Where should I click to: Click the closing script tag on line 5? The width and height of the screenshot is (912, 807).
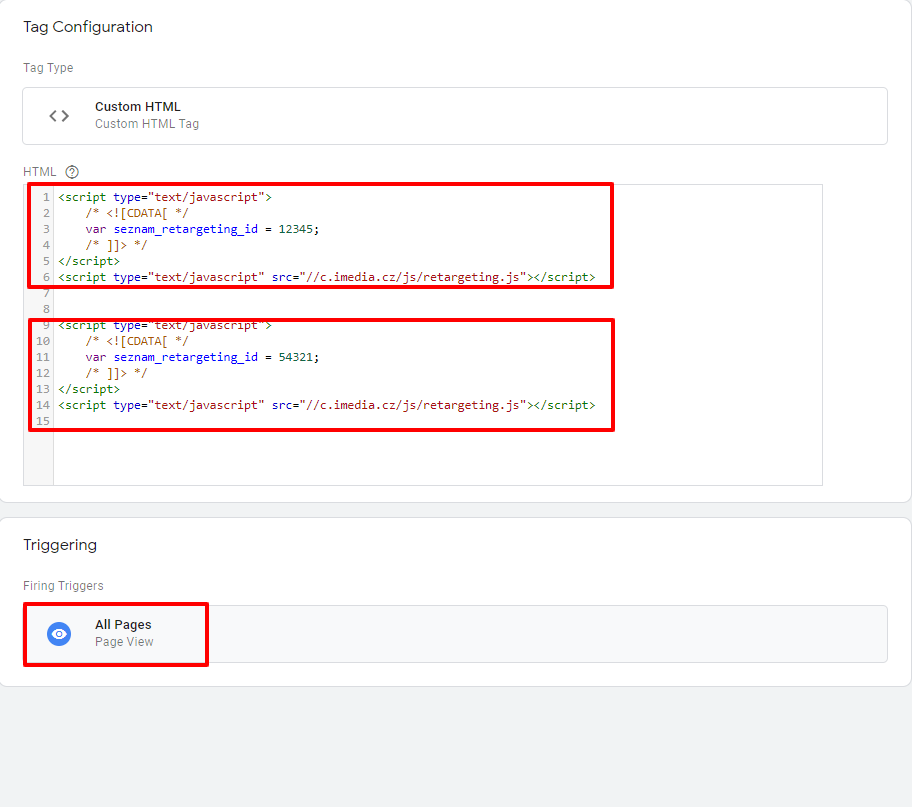(89, 261)
